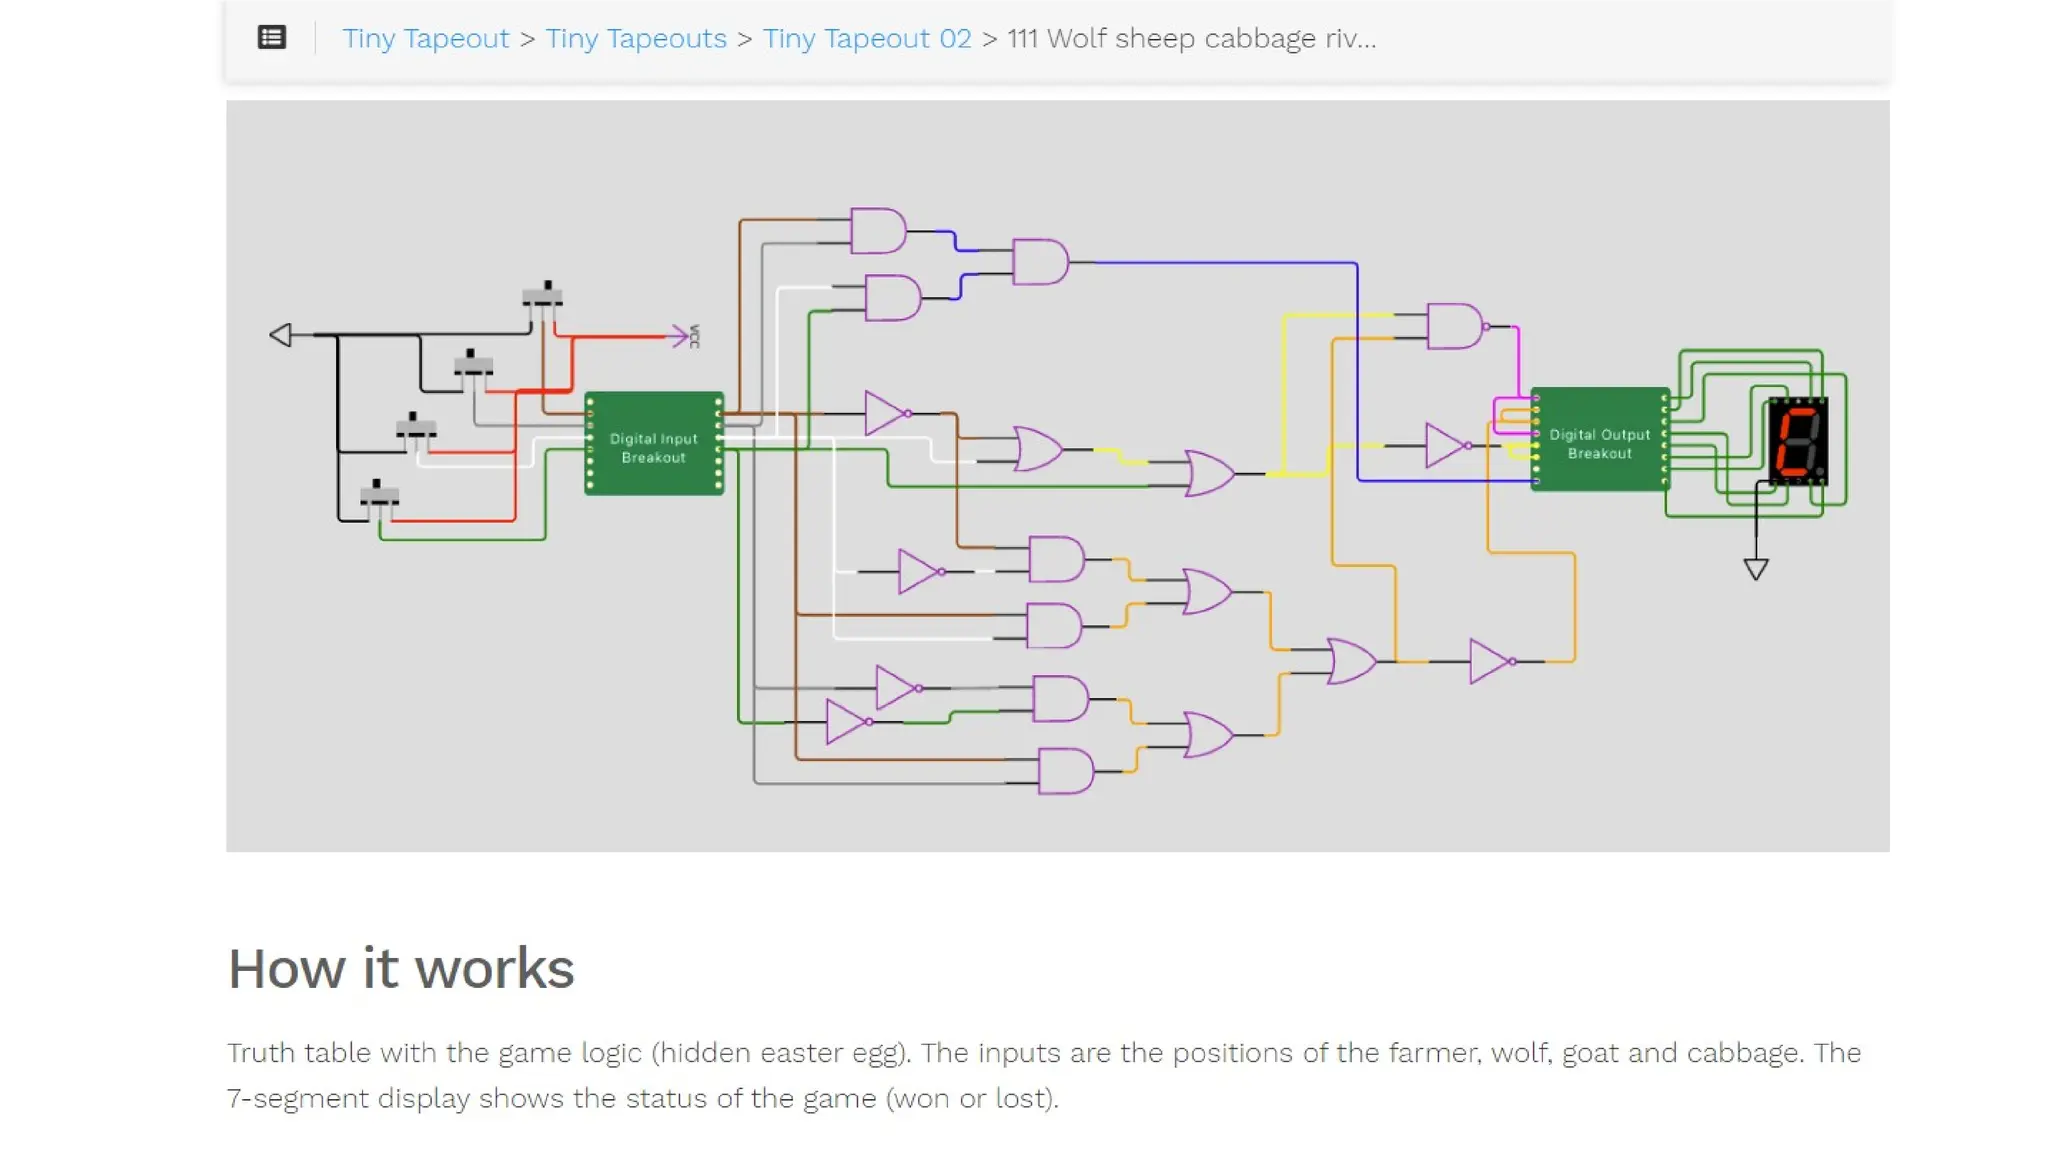Toggle the topmost slide switch near VCC
Viewport: 2048px width, 1152px height.
pos(543,295)
